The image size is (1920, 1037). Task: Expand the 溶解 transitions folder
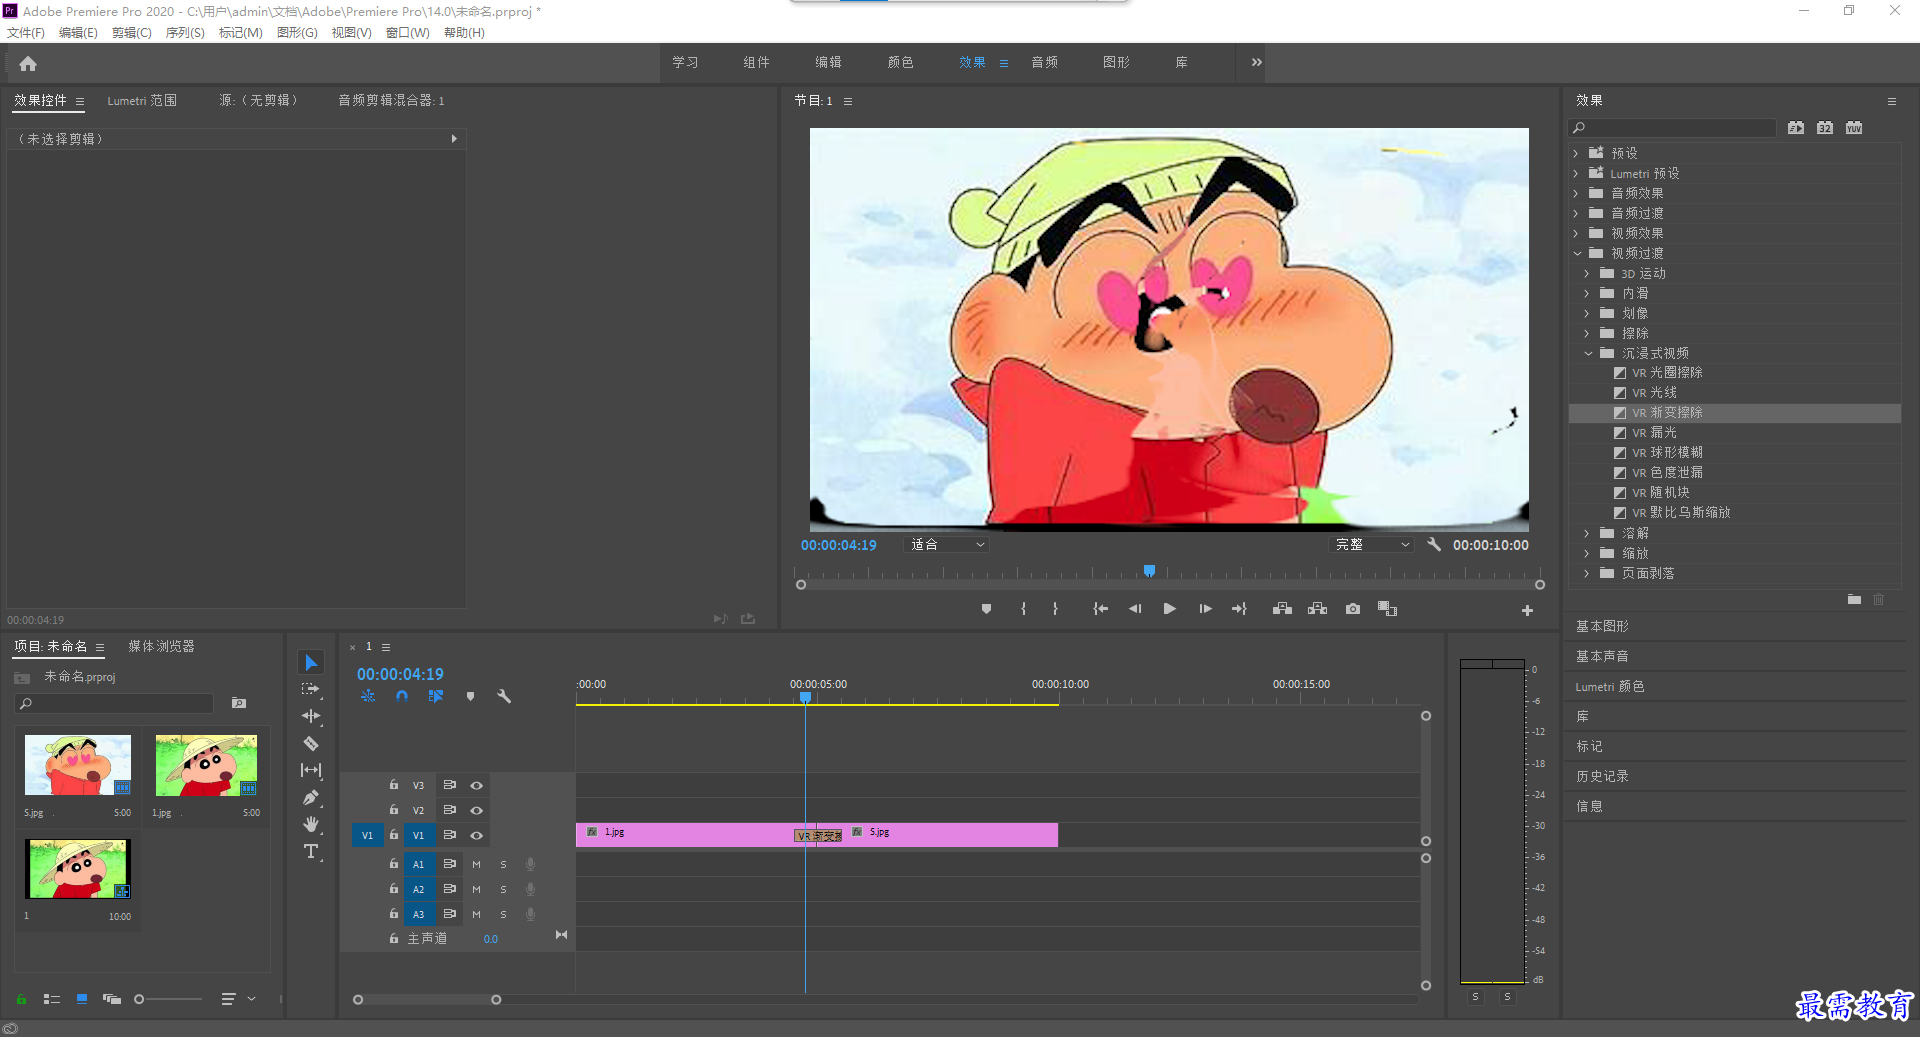(x=1587, y=533)
